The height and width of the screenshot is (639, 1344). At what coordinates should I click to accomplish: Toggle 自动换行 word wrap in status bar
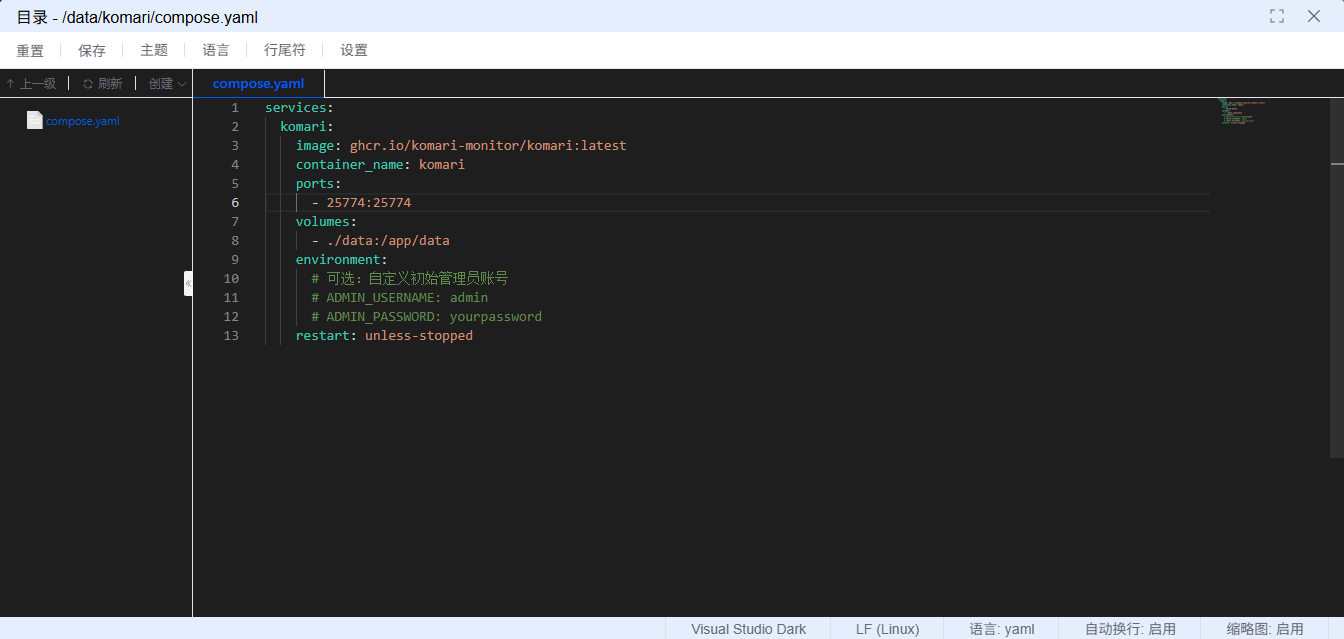(1130, 629)
